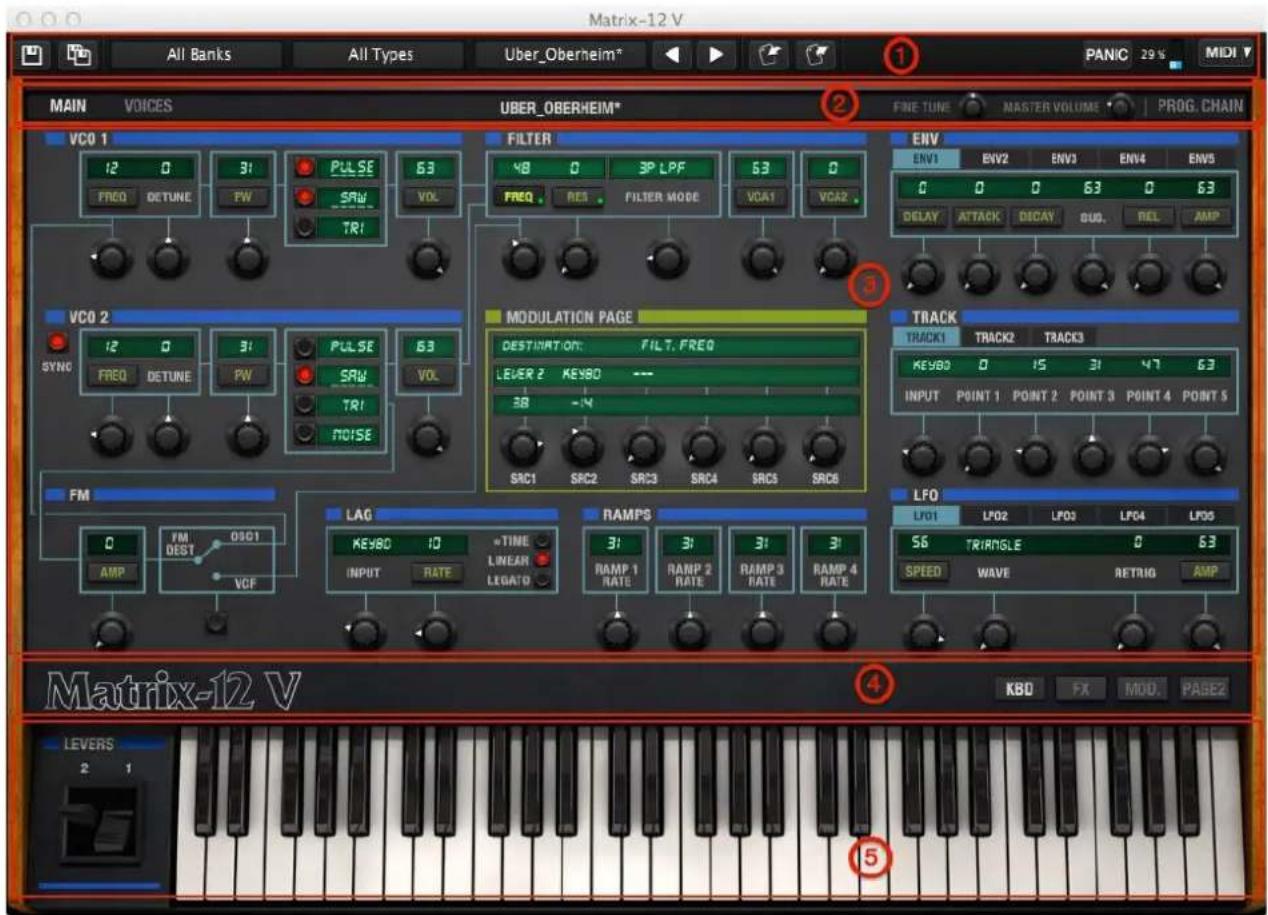Select the LFO3 tab
This screenshot has height=915, width=1268.
pyautogui.click(x=1063, y=514)
